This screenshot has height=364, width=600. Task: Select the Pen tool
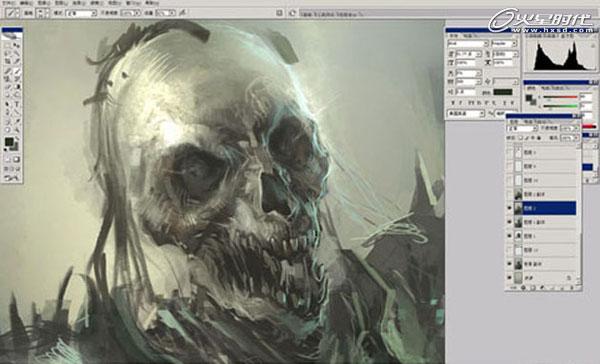click(7, 112)
